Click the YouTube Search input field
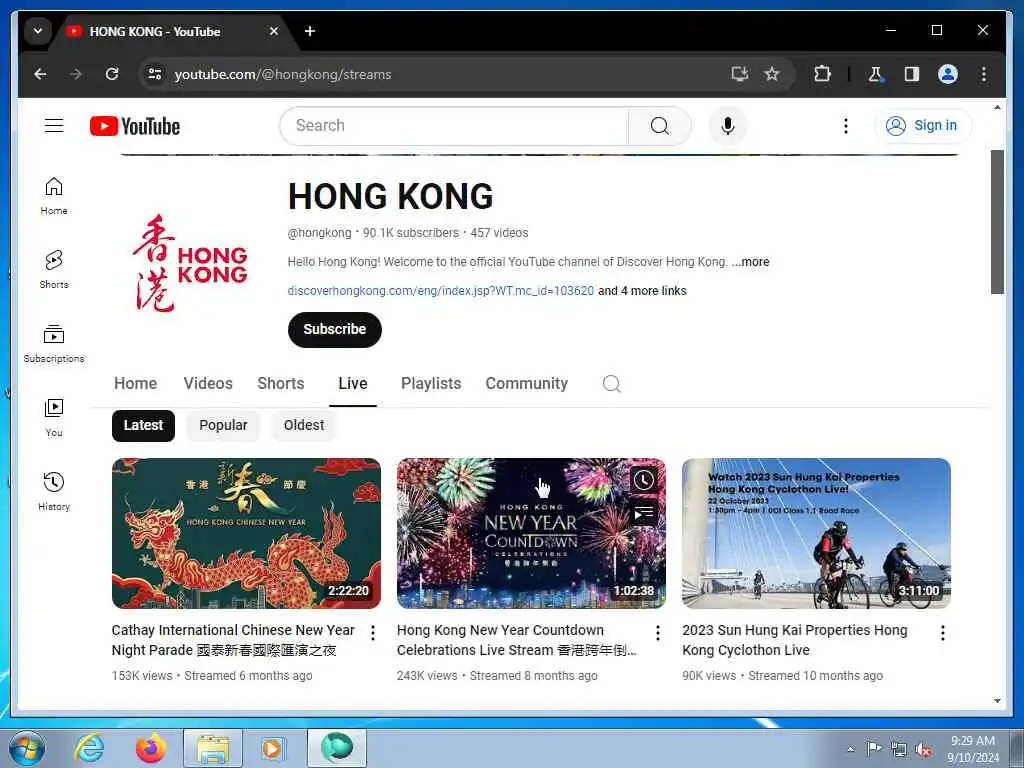The image size is (1024, 768). coord(454,125)
